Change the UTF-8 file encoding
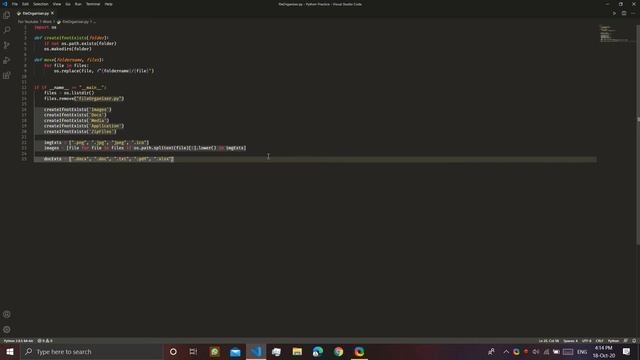Viewport: 640px width, 360px height. tap(587, 341)
